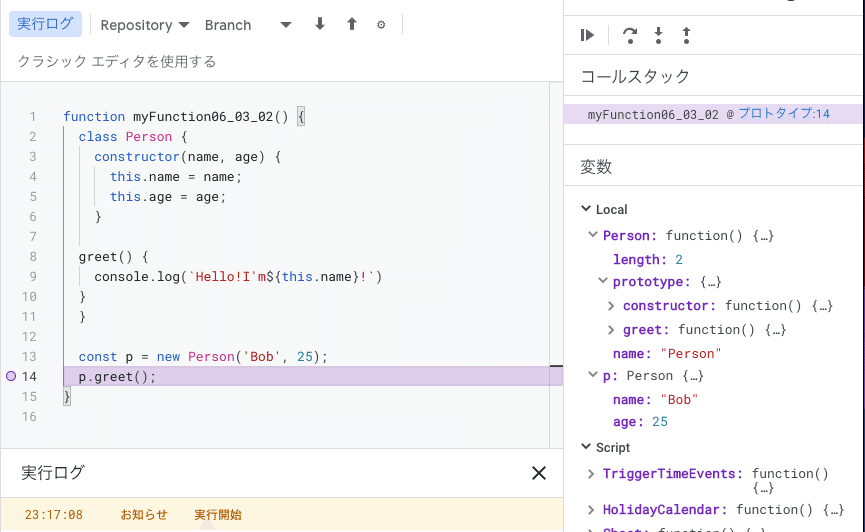The image size is (865, 532).
Task: Select the name: "Person" variable row
Action: click(x=667, y=353)
